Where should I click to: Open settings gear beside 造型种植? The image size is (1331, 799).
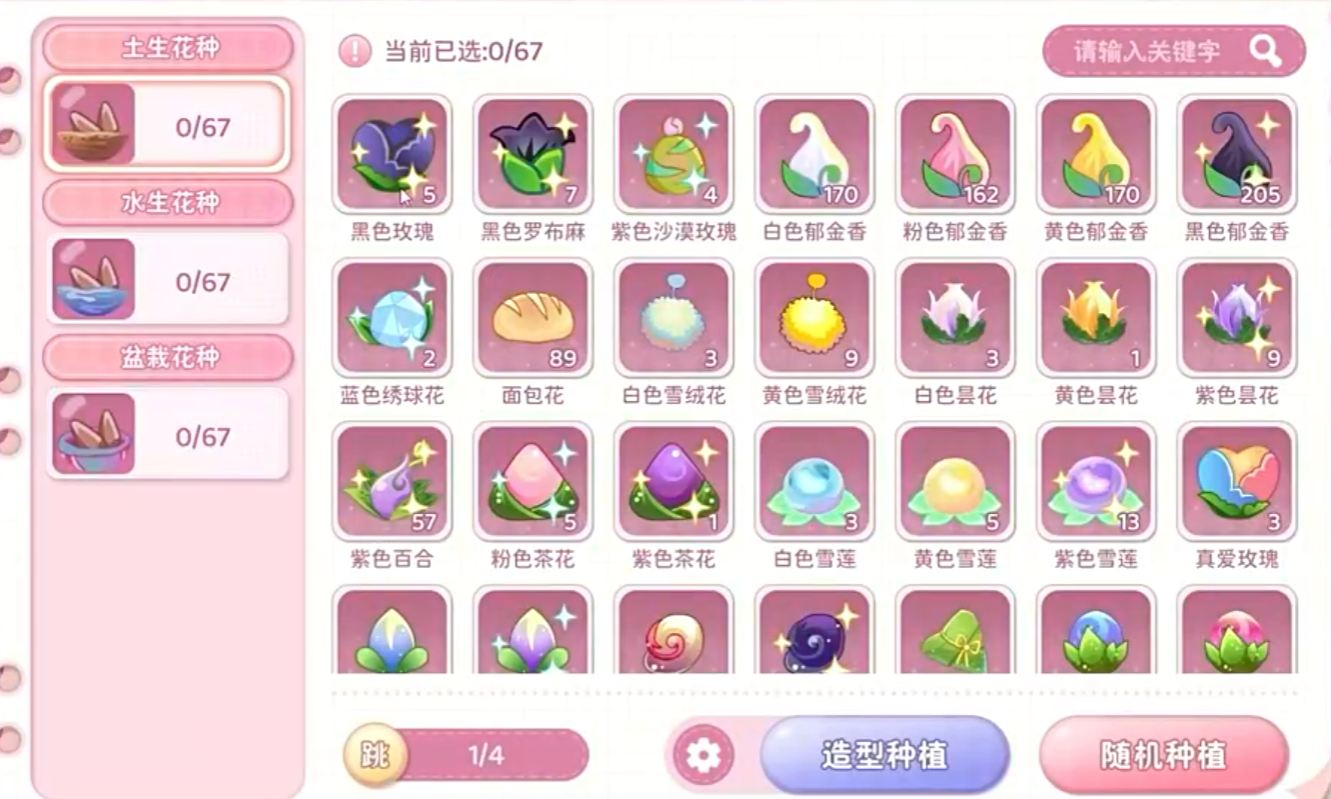click(704, 756)
